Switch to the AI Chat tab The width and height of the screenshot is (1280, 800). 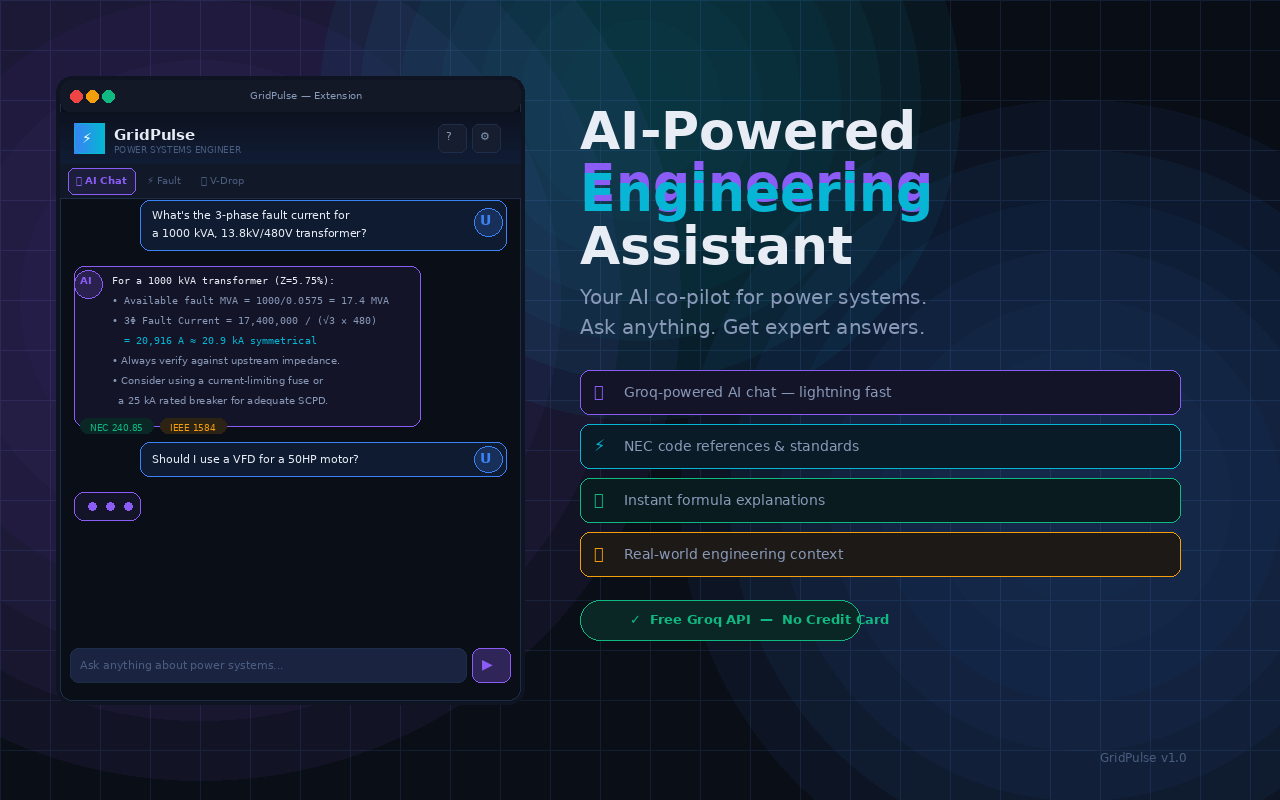(102, 181)
